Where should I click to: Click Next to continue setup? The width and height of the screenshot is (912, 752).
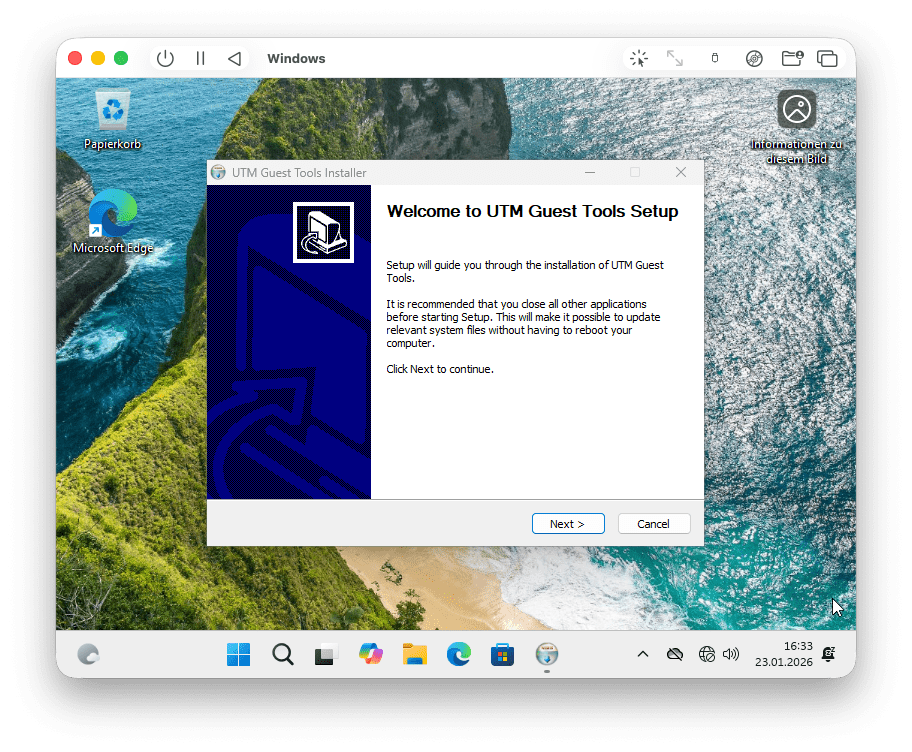click(x=566, y=524)
